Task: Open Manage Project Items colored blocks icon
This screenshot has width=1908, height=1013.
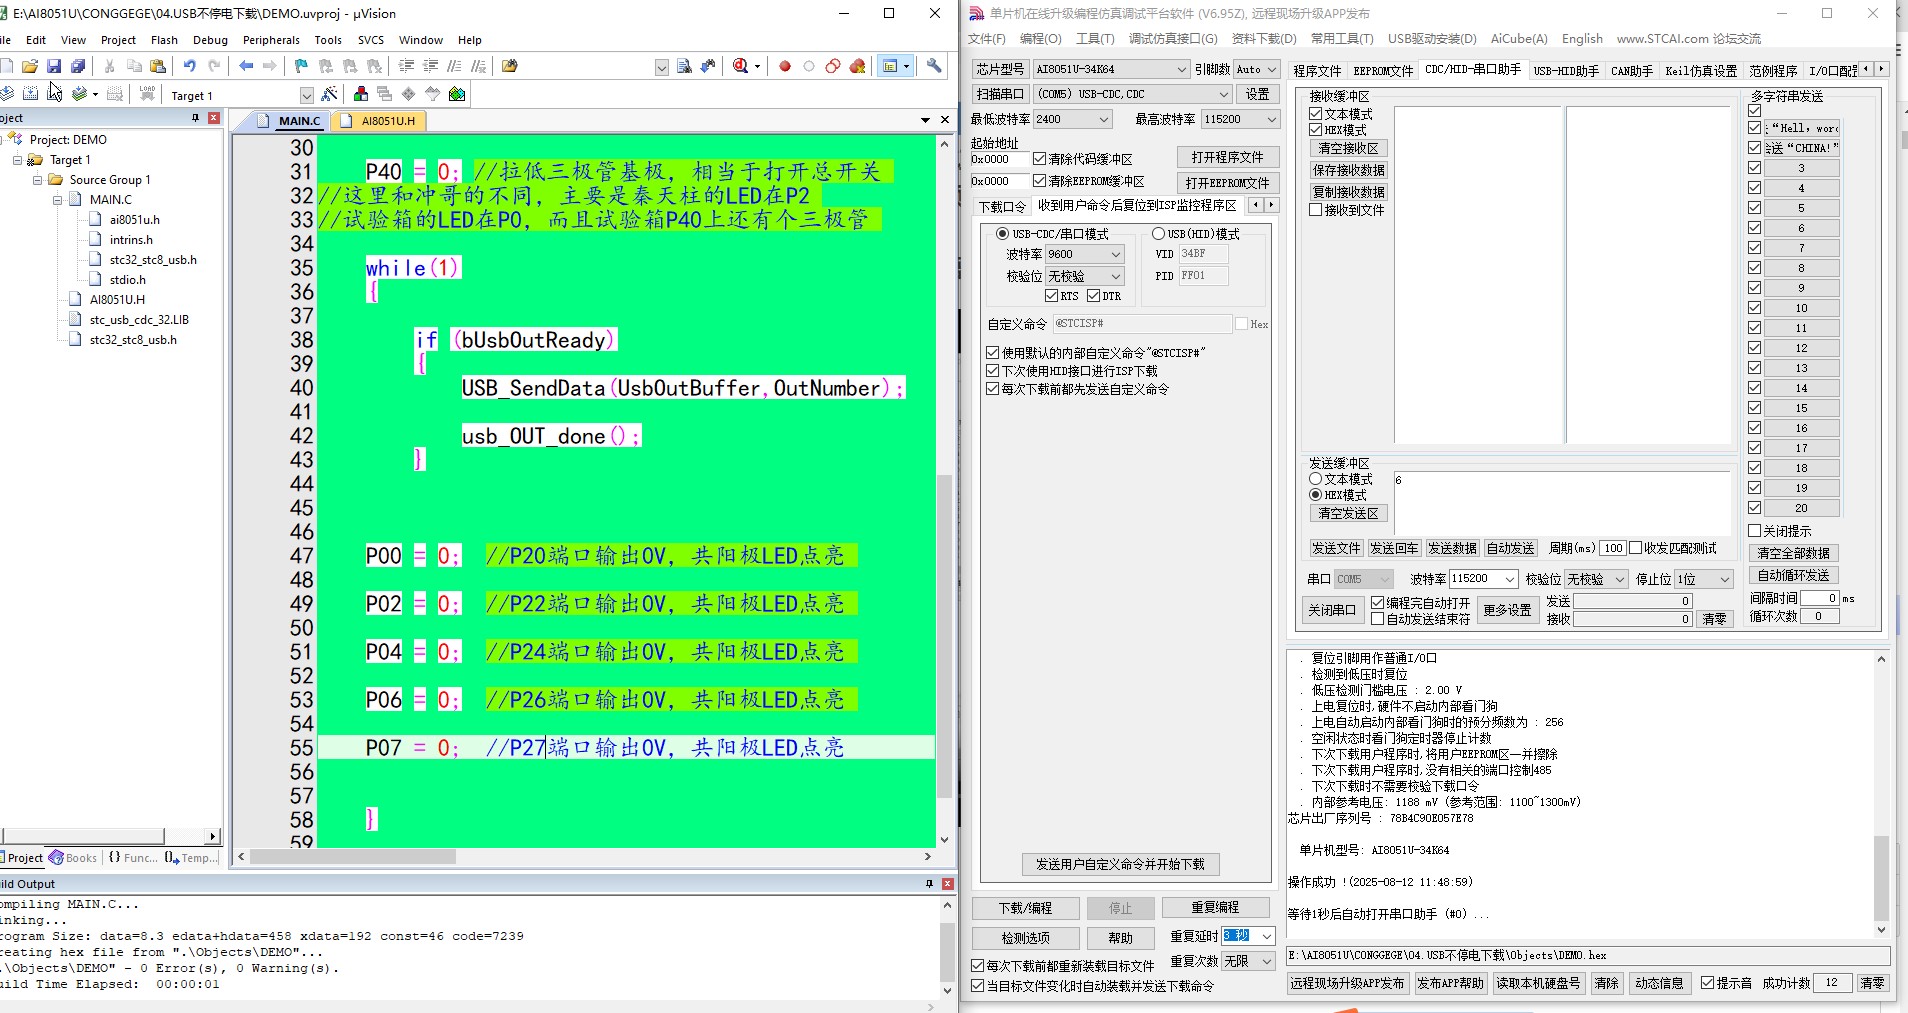Action: [x=360, y=94]
